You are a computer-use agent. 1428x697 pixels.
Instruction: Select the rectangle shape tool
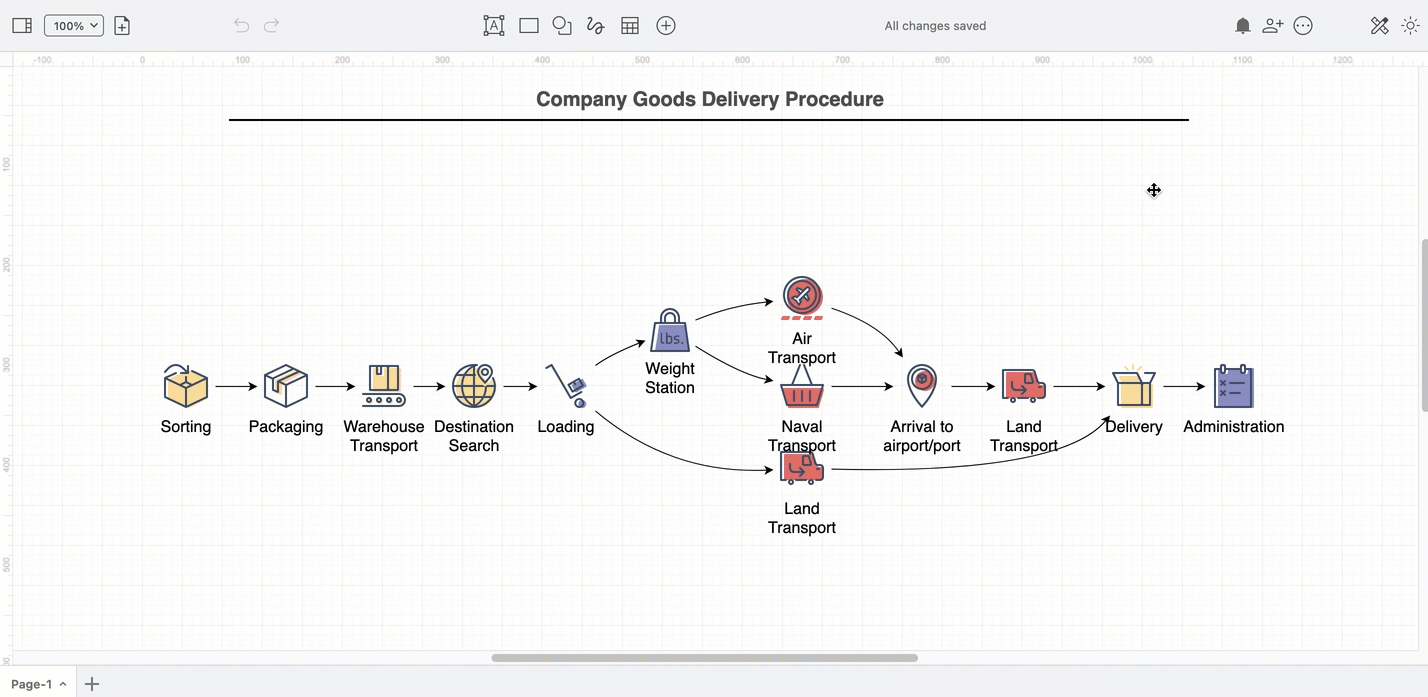pos(529,26)
